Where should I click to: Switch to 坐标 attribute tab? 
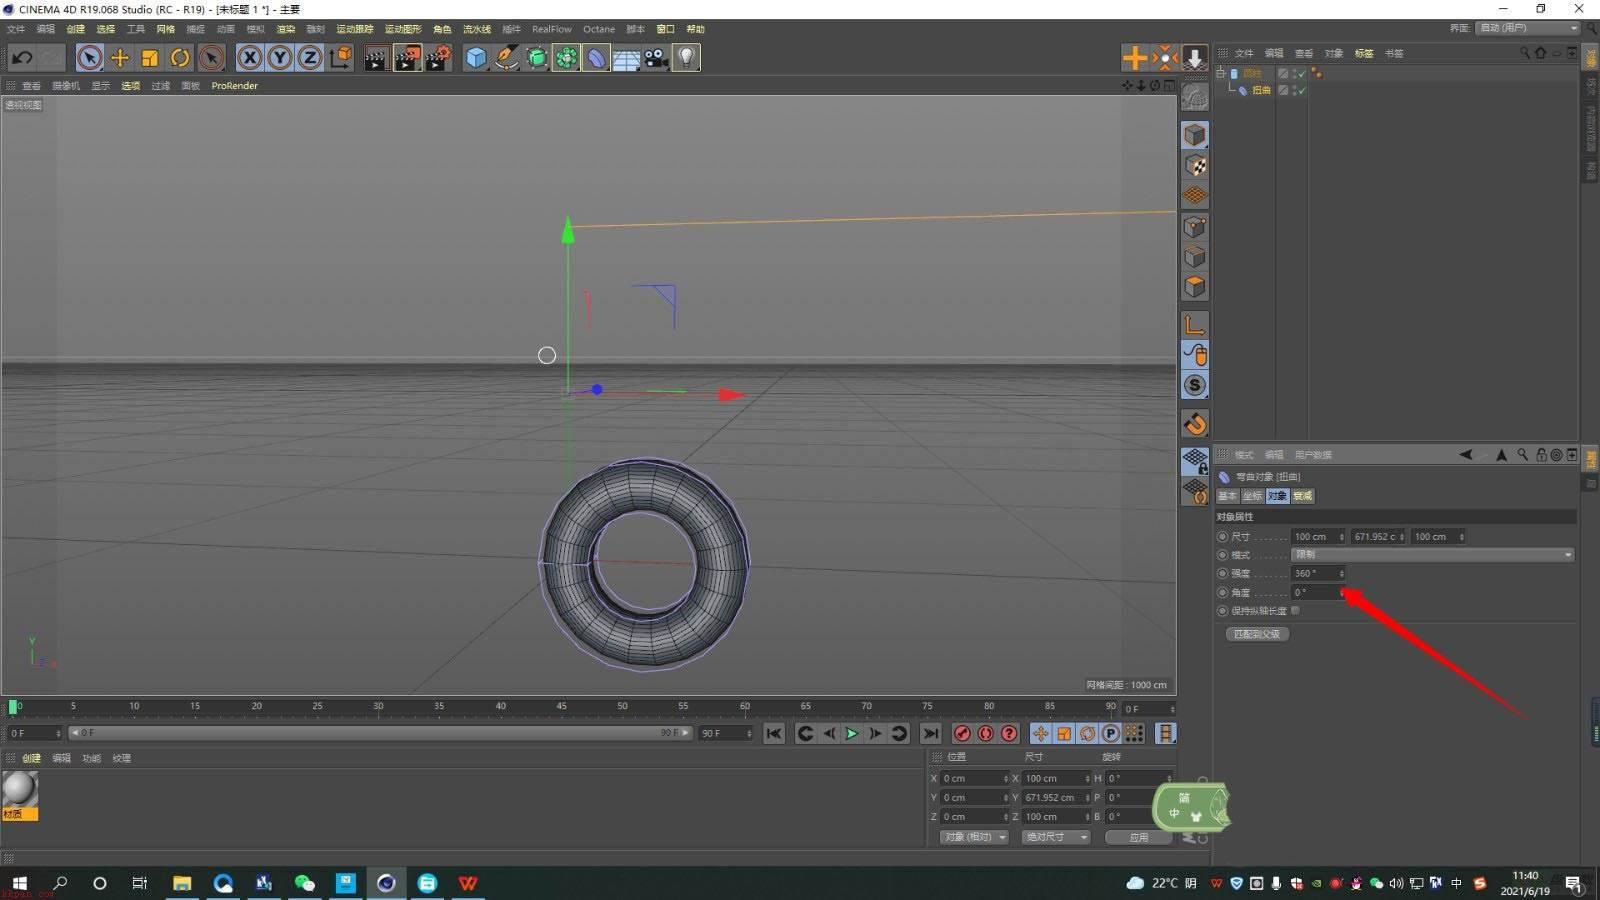coord(1252,496)
